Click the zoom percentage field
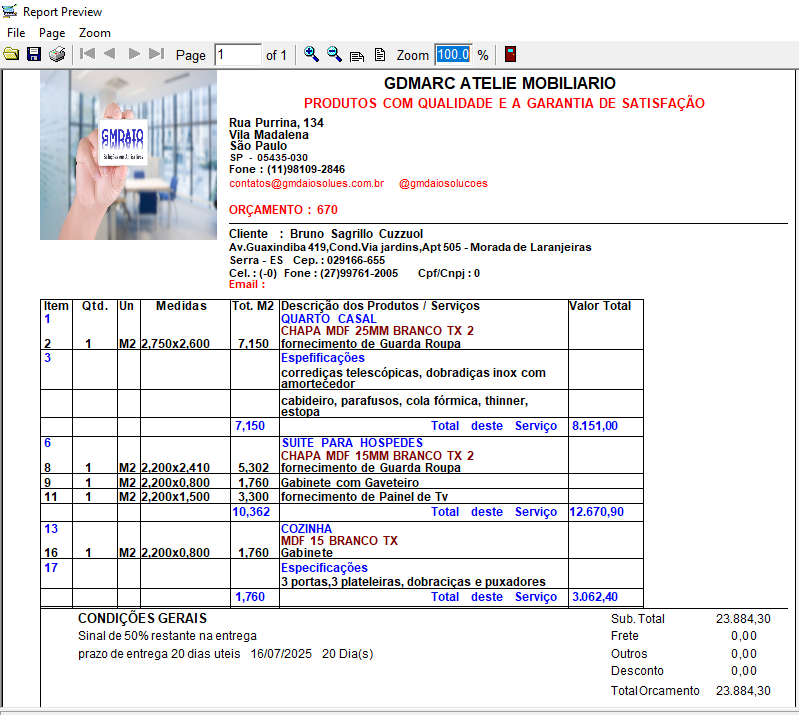This screenshot has height=715, width=799. (x=454, y=55)
